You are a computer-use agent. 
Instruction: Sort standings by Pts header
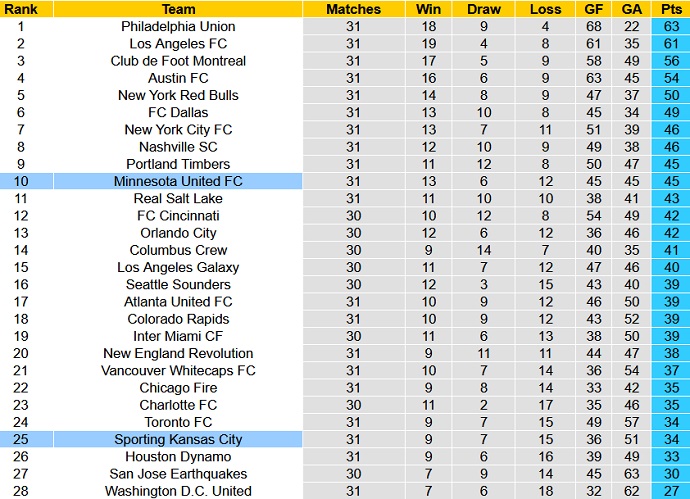pyautogui.click(x=670, y=9)
